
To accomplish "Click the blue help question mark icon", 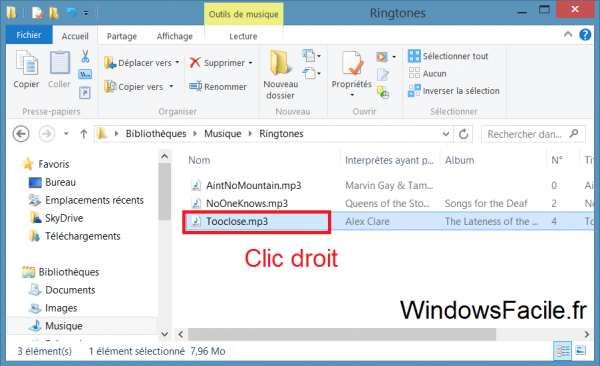I will pyautogui.click(x=585, y=35).
